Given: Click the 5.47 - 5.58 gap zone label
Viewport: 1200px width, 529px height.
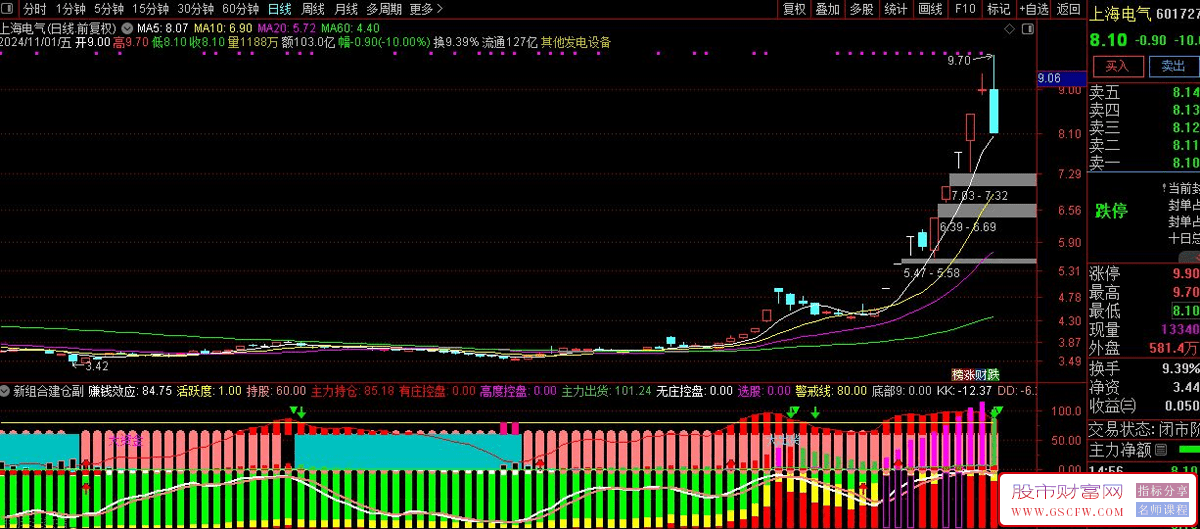Looking at the screenshot, I should [x=930, y=272].
